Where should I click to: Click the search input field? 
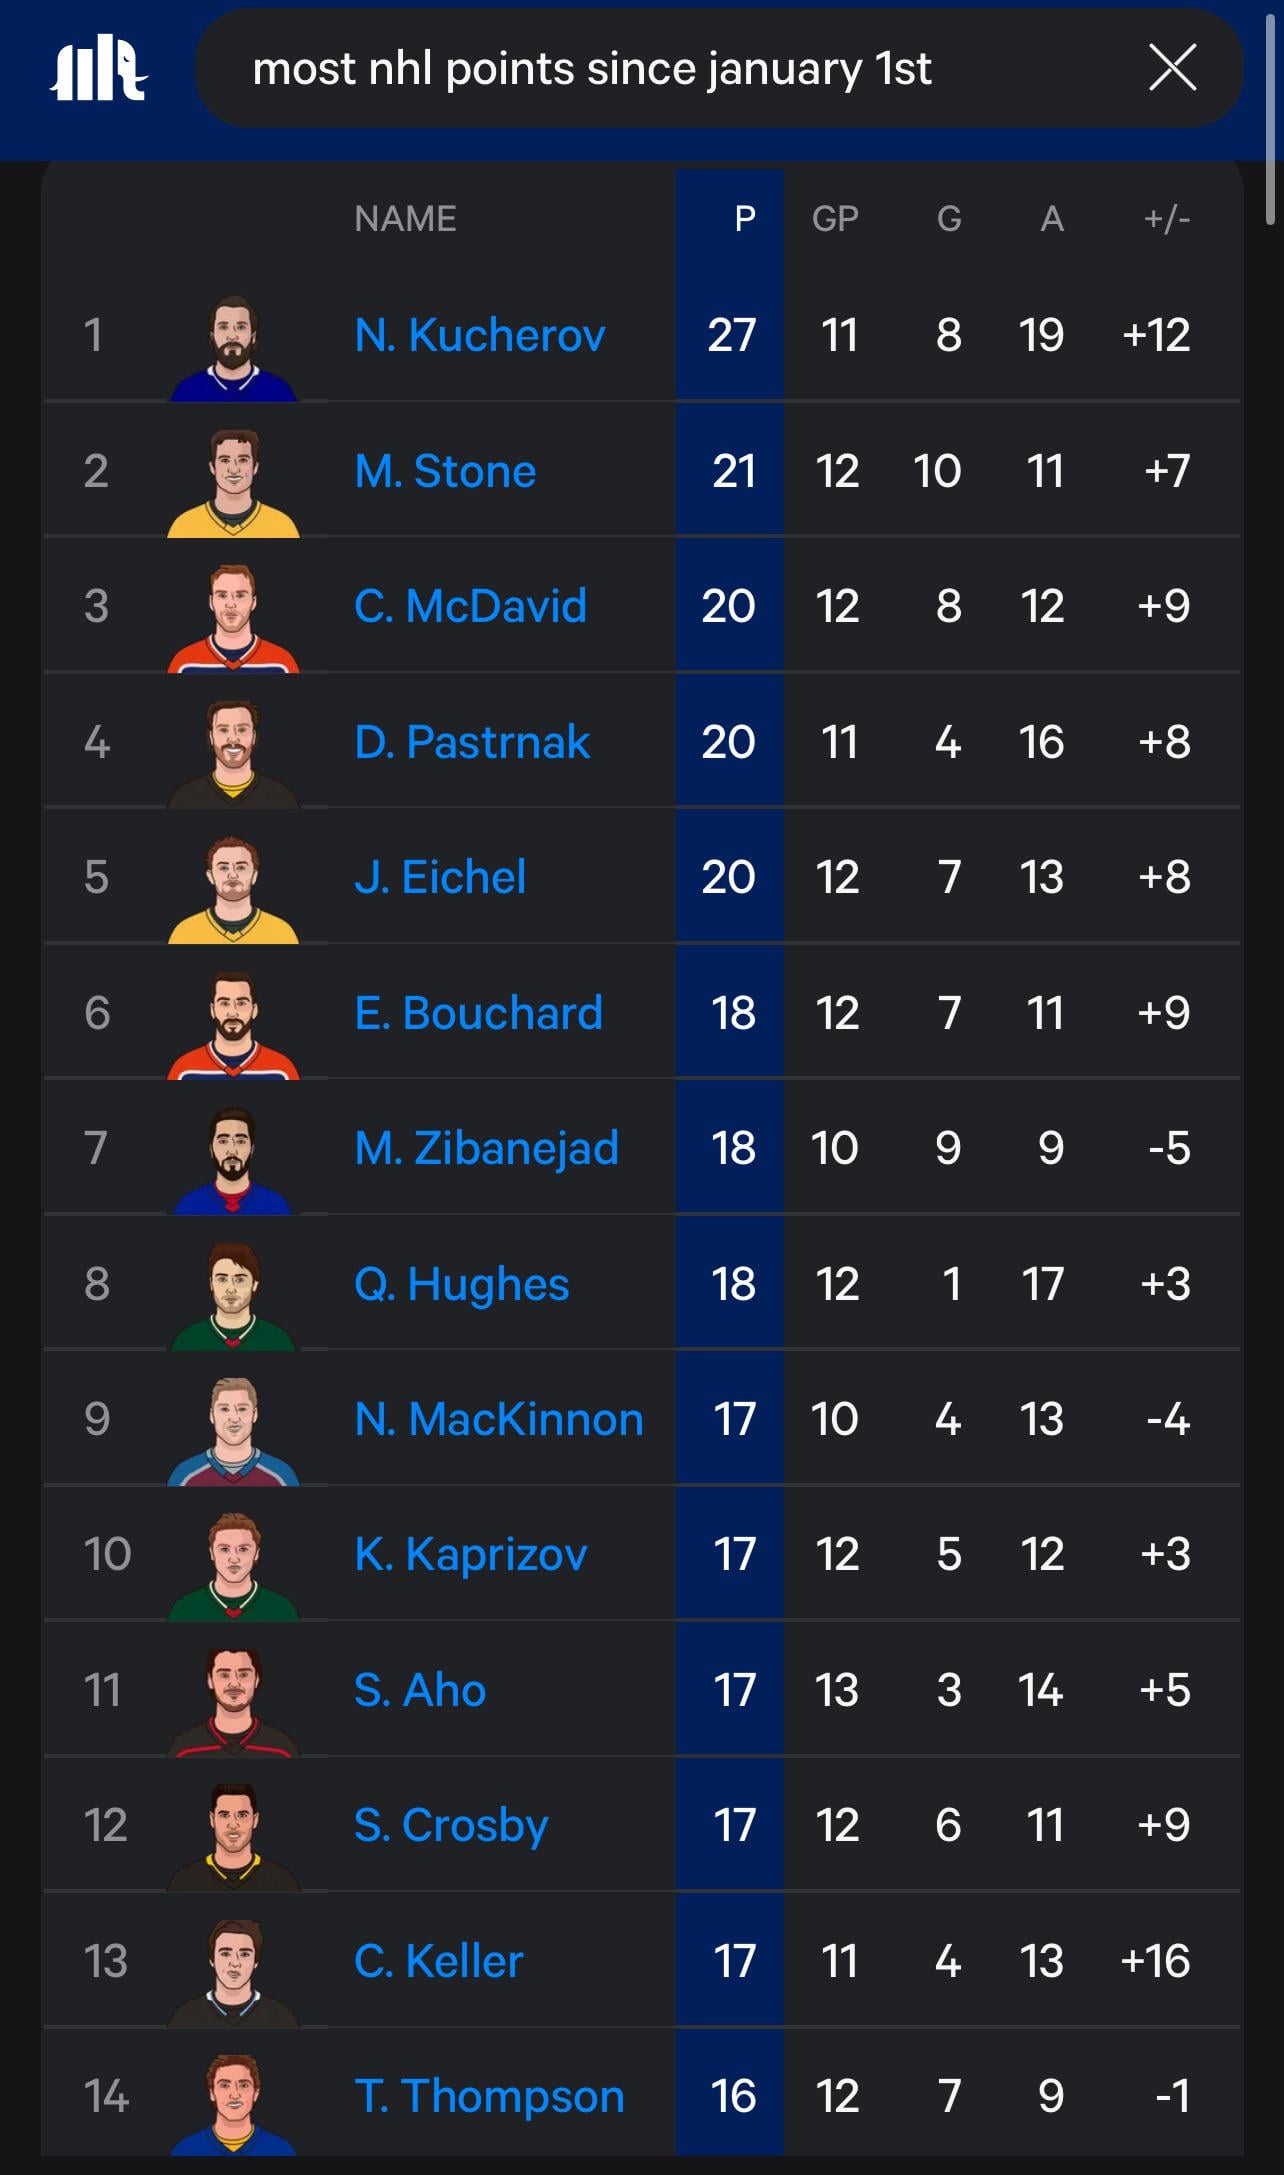tap(660, 69)
